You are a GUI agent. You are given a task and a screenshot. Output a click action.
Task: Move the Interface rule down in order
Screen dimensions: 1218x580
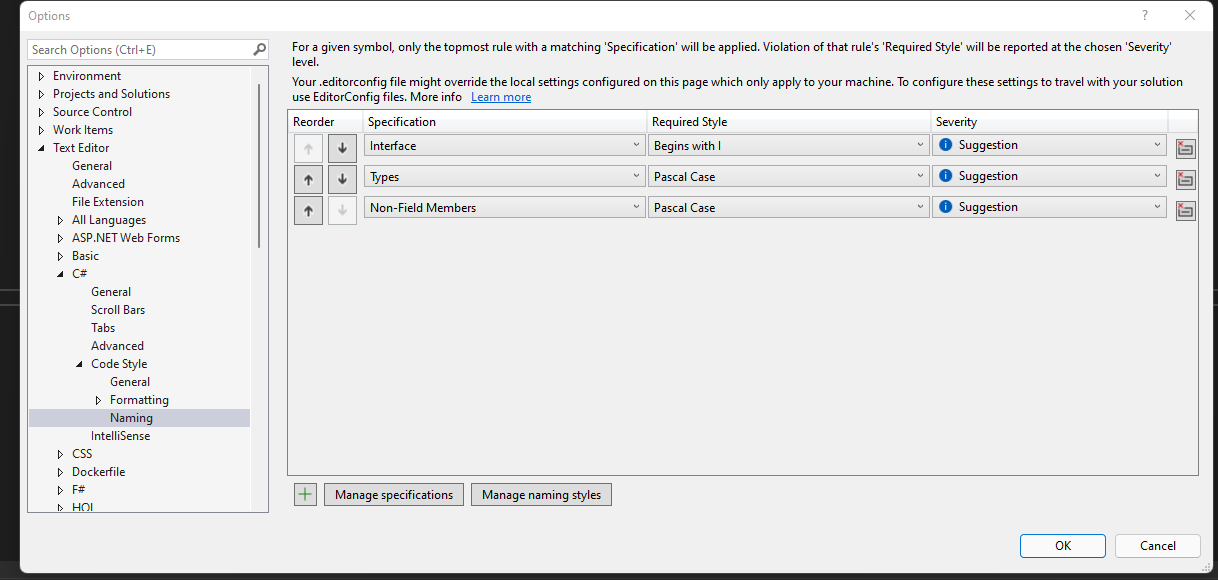tap(342, 148)
